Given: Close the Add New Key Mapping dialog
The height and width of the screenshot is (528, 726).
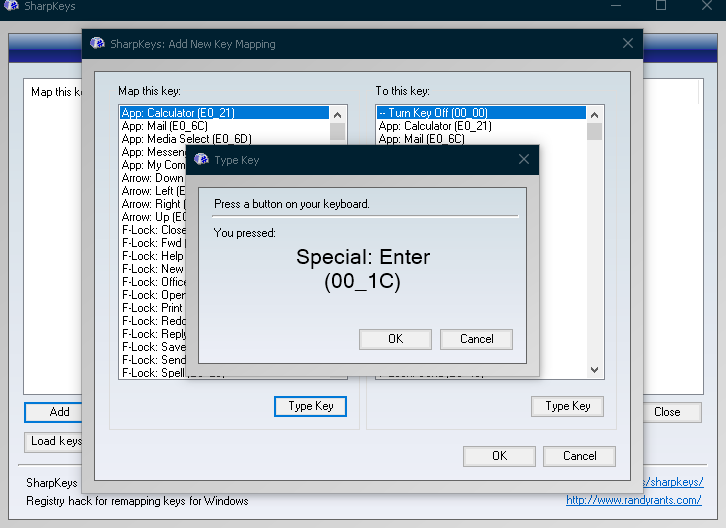Looking at the screenshot, I should click(x=628, y=44).
